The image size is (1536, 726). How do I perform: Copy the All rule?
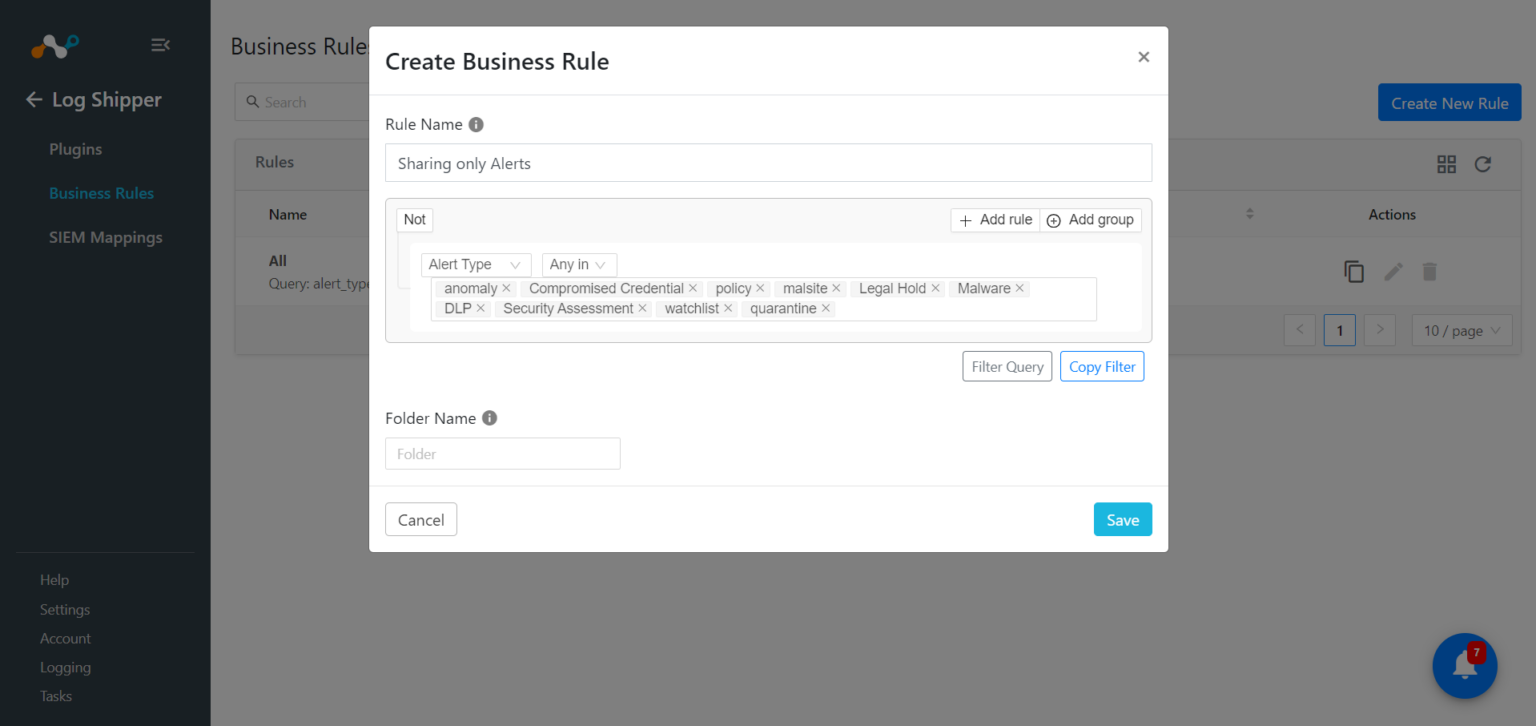tap(1353, 271)
